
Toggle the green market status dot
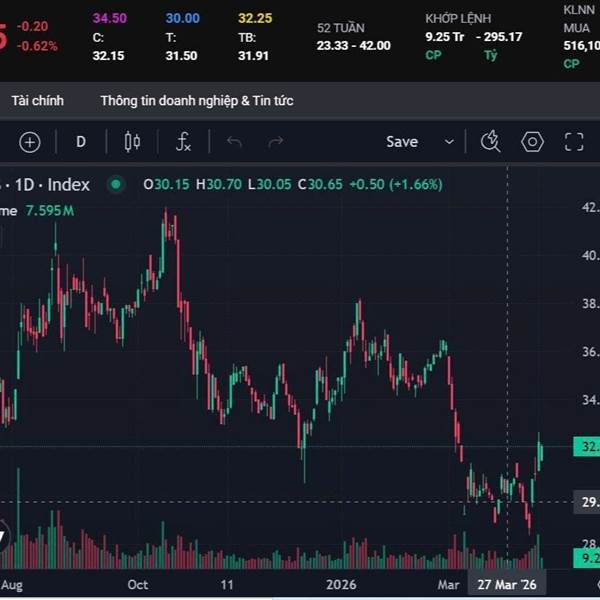tap(116, 184)
